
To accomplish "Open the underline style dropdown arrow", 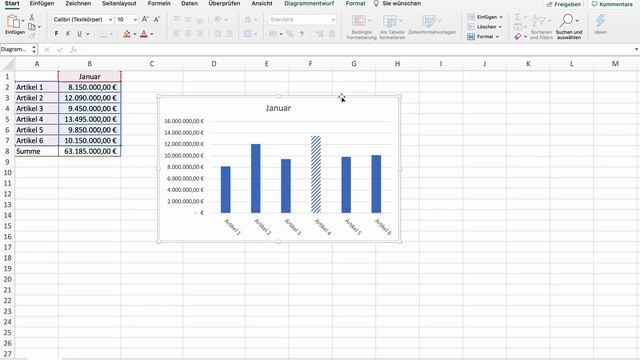I will click(88, 34).
